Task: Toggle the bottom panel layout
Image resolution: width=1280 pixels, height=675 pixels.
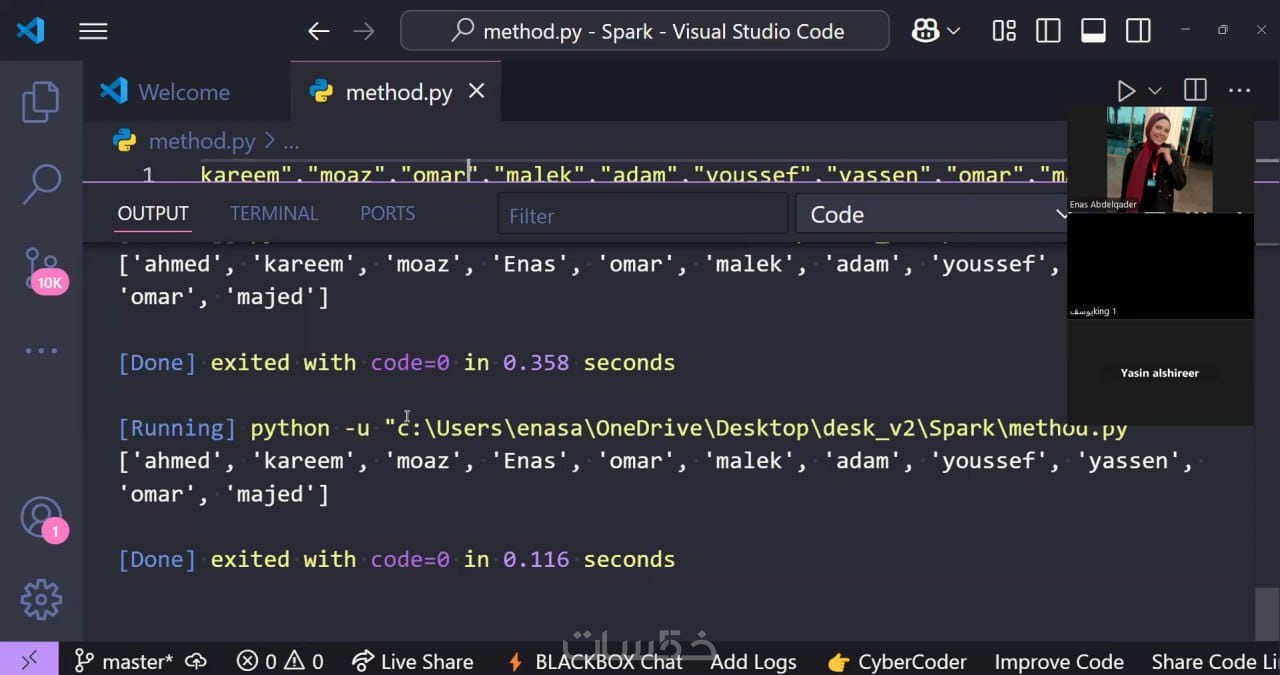Action: [x=1093, y=31]
